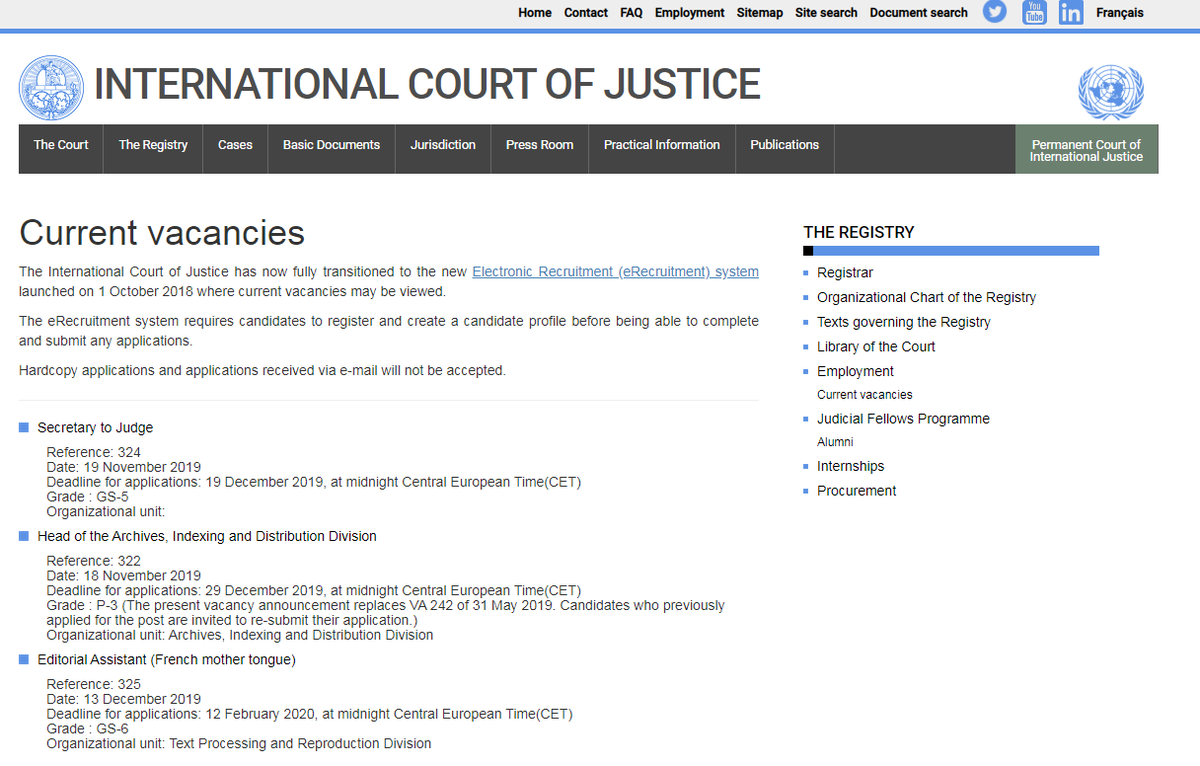Open Procurement in the sidebar
This screenshot has height=766, width=1200.
[857, 491]
